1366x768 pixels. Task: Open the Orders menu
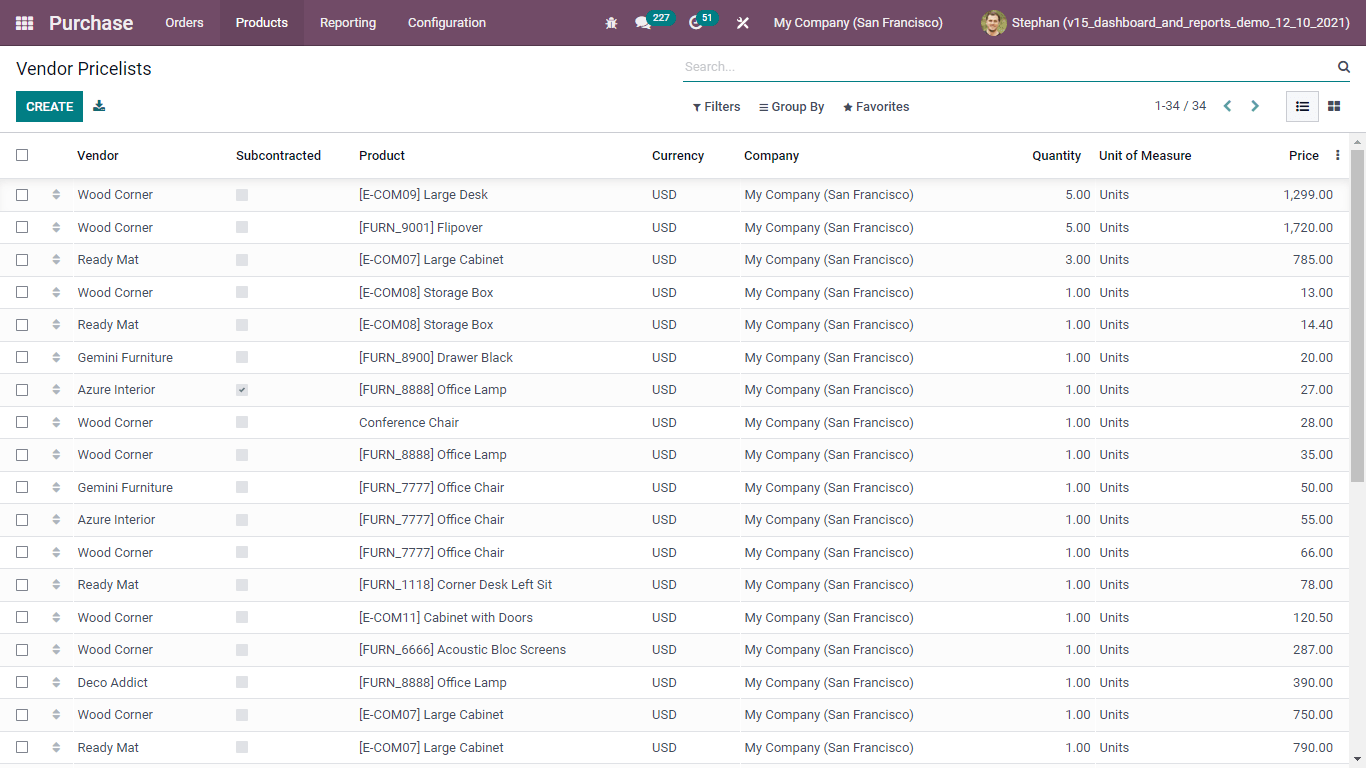pyautogui.click(x=184, y=23)
